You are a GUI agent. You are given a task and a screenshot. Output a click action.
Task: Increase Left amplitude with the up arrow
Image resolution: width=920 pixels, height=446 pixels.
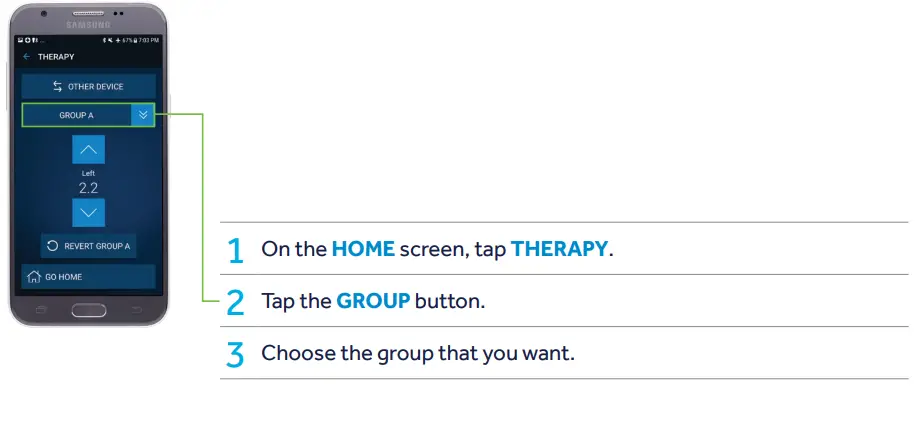(88, 151)
